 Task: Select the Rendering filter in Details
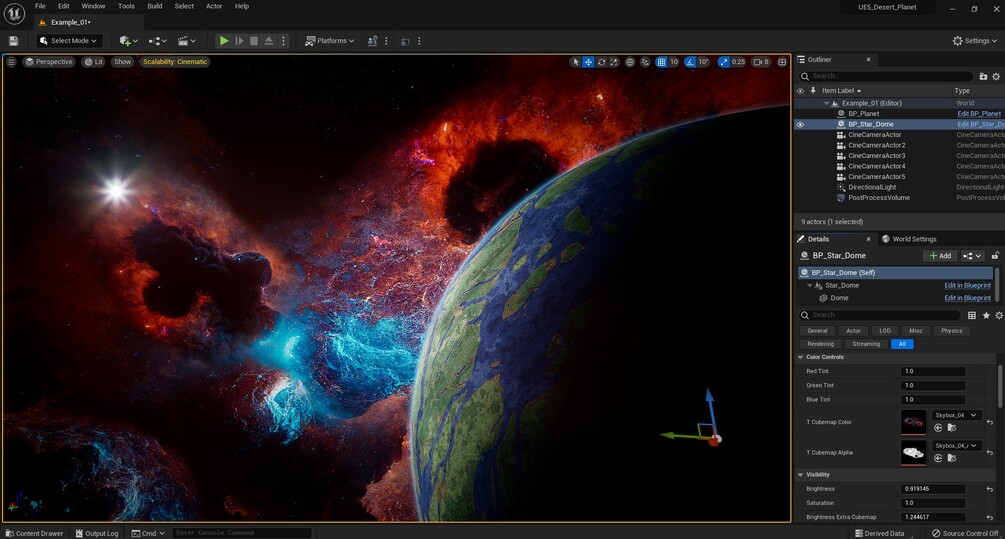[x=820, y=344]
